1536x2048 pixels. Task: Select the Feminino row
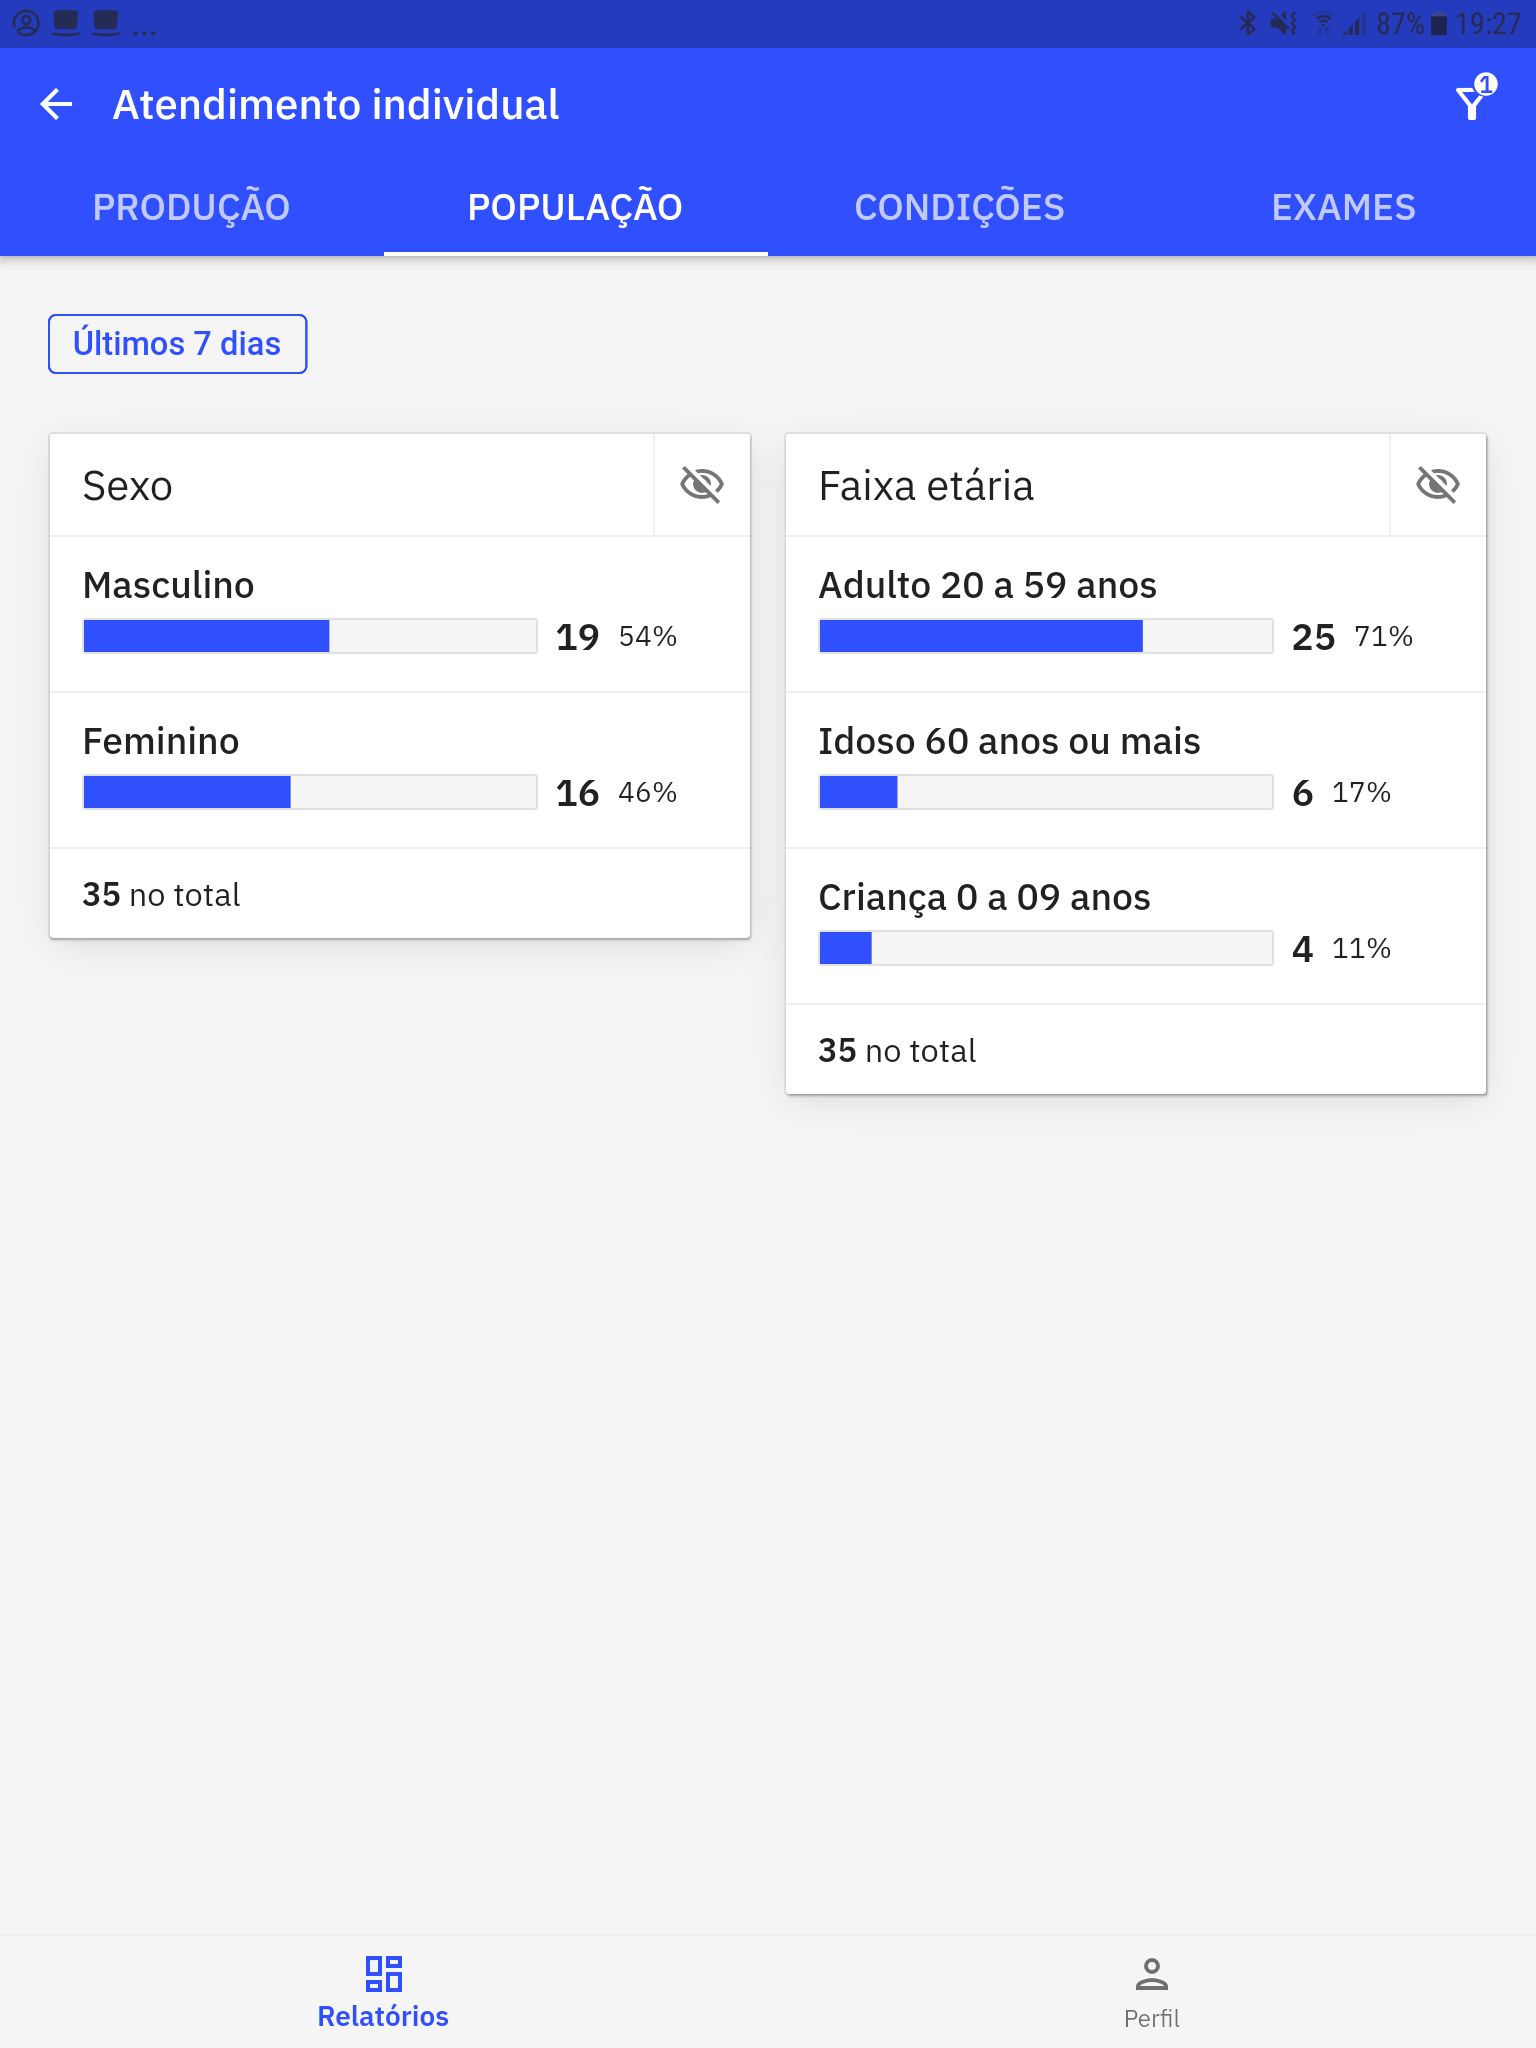click(400, 770)
